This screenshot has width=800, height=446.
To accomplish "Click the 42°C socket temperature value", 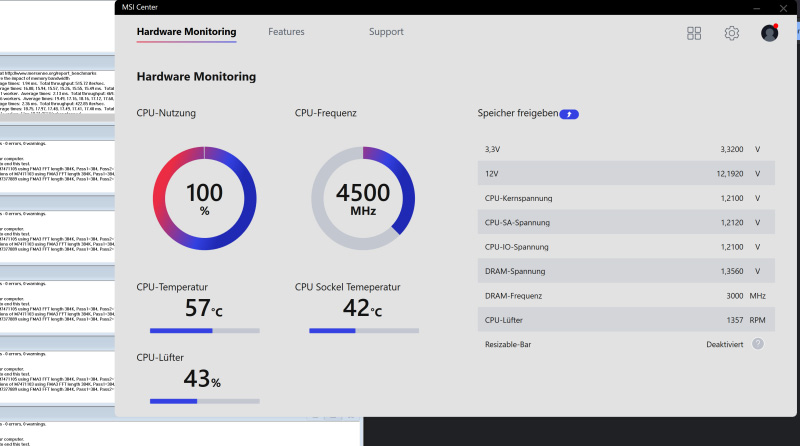I will point(362,308).
